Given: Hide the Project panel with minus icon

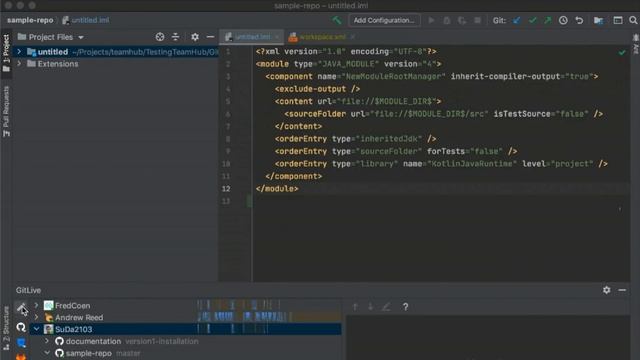Looking at the screenshot, I should (x=210, y=37).
